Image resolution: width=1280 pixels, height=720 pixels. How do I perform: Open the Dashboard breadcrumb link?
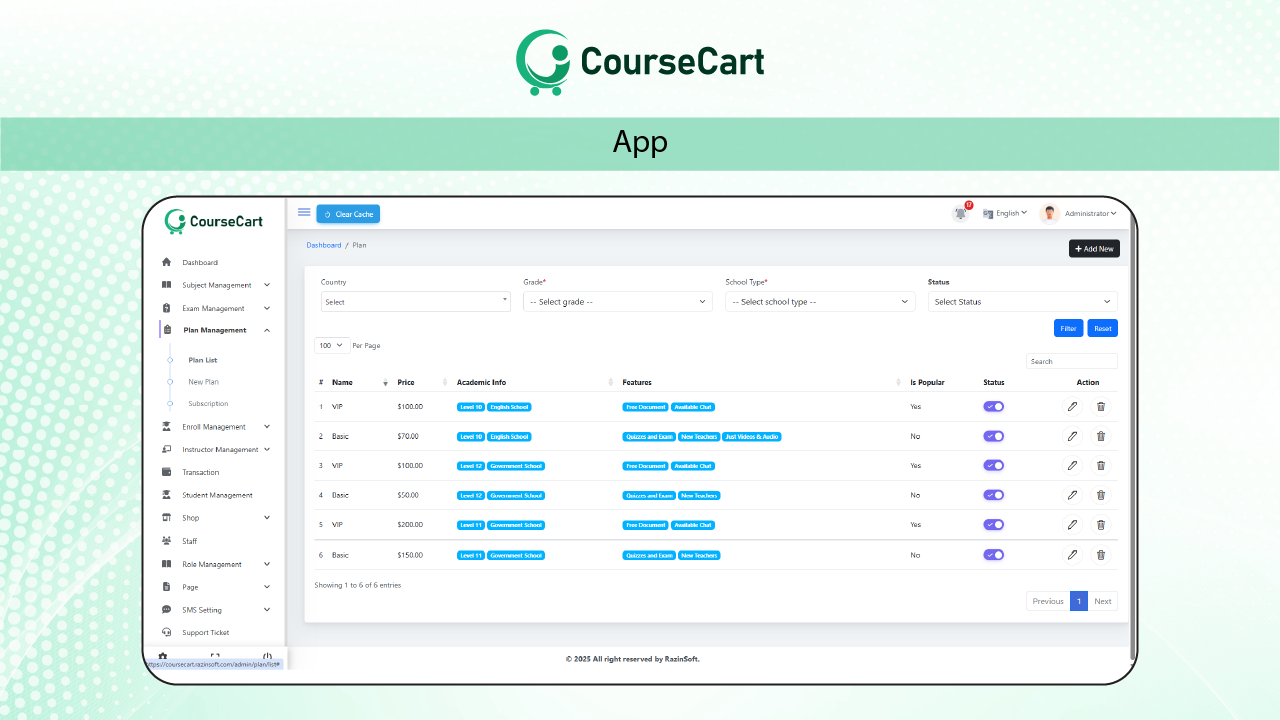click(x=323, y=245)
